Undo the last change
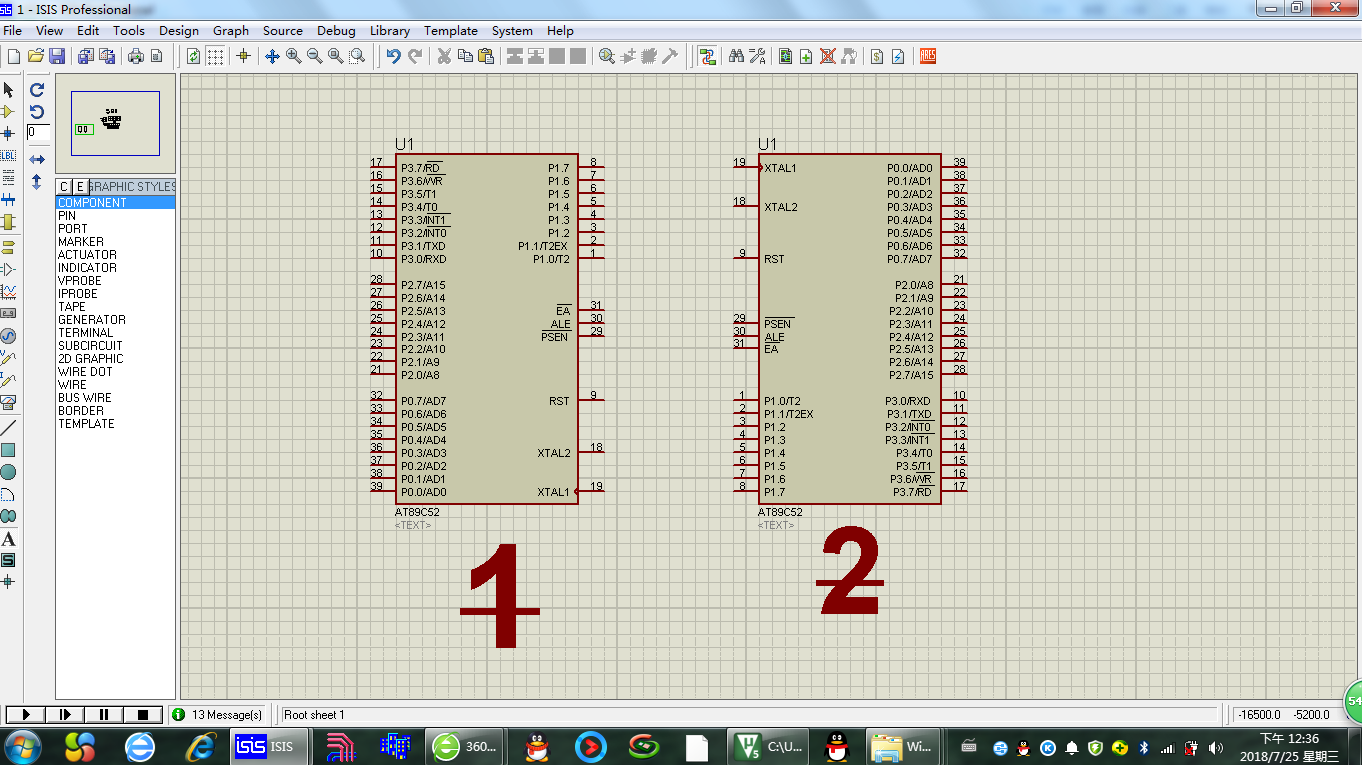The height and width of the screenshot is (765, 1362). pyautogui.click(x=394, y=56)
